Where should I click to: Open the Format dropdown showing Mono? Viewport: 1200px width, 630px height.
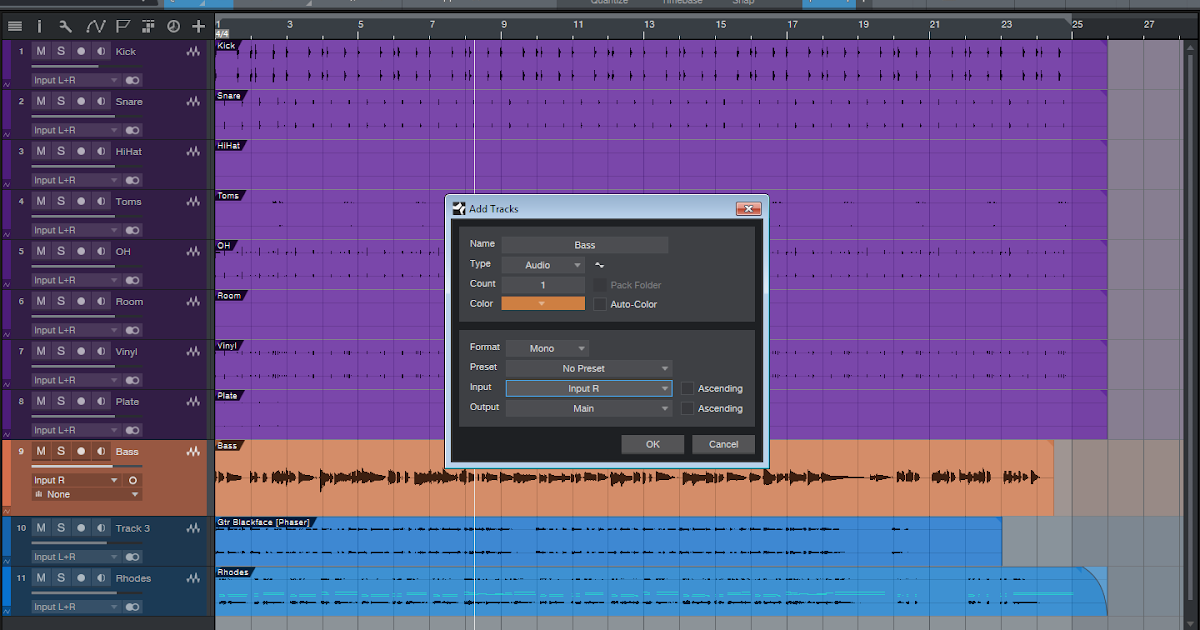pos(547,347)
